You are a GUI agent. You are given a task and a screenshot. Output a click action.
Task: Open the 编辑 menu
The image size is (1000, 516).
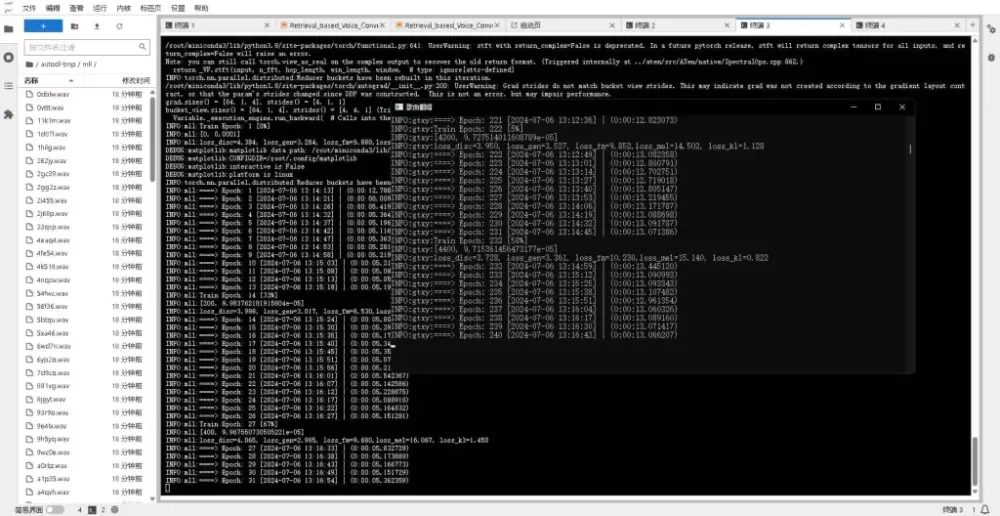52,8
